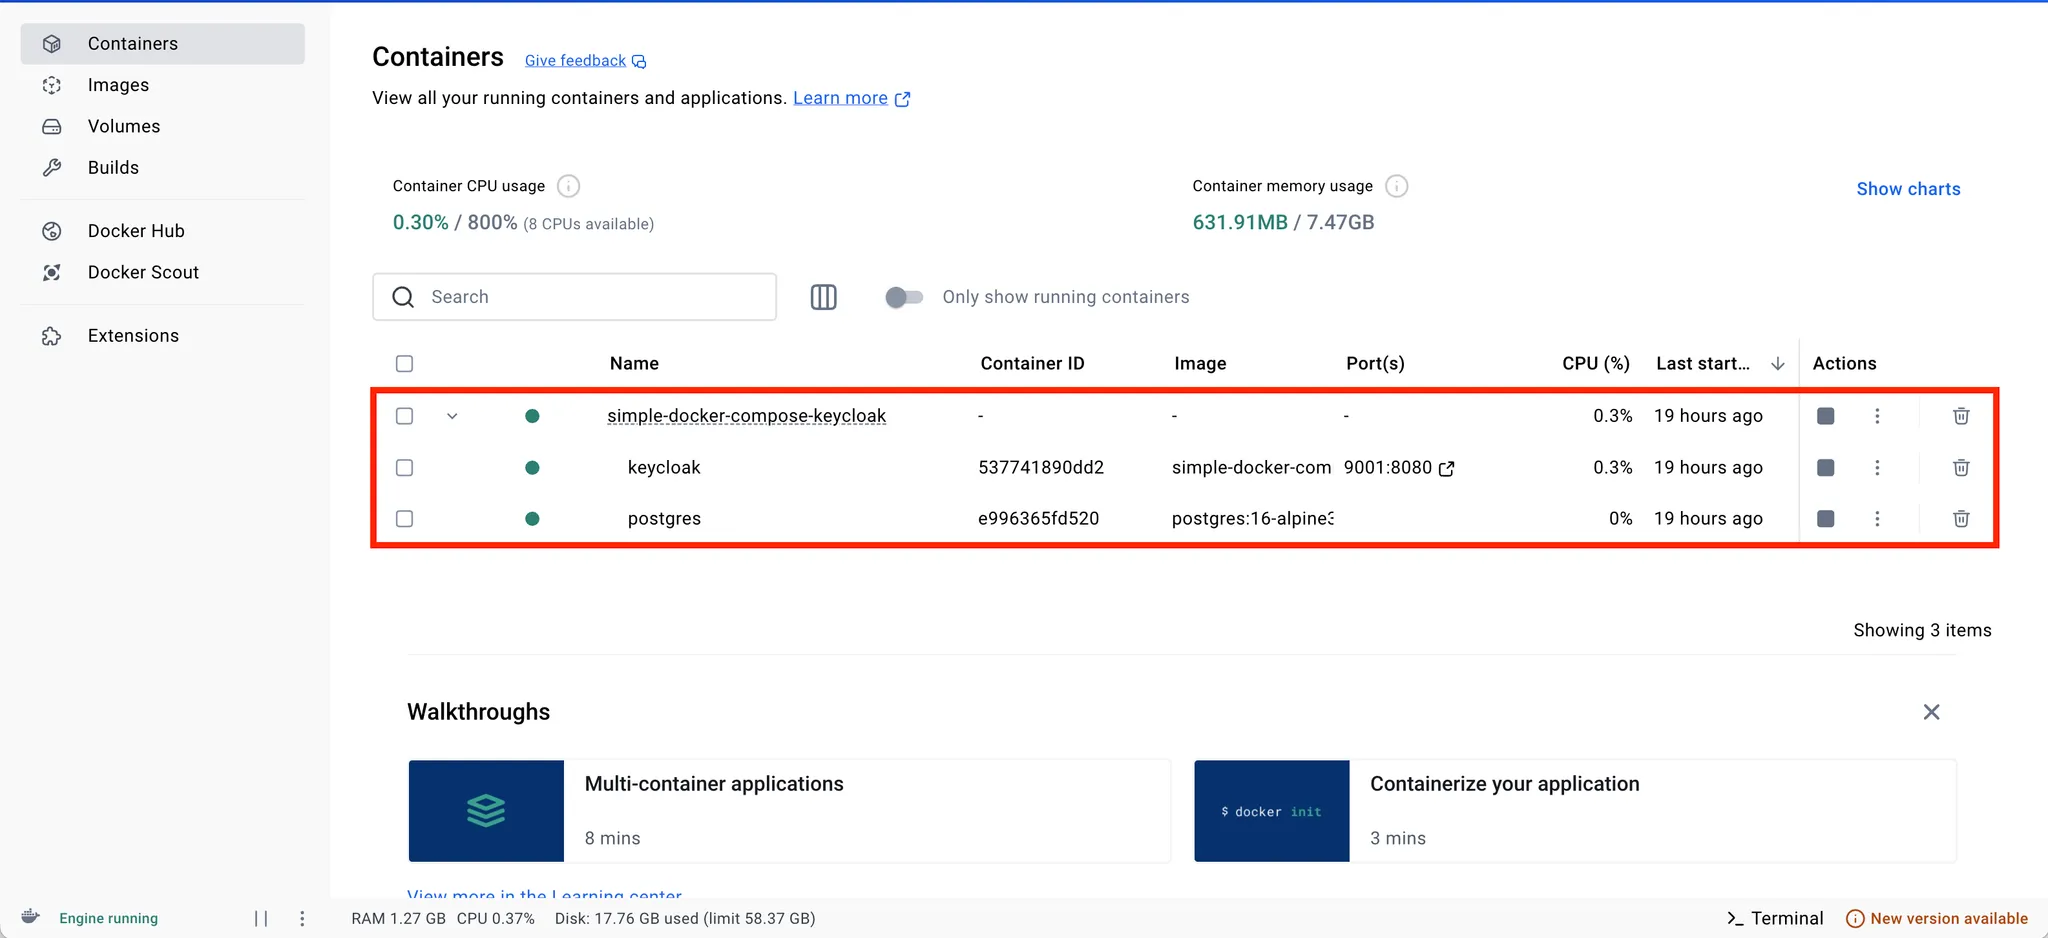This screenshot has width=2048, height=938.
Task: Delete the simple-docker-compose-keycloak stack
Action: [1961, 416]
